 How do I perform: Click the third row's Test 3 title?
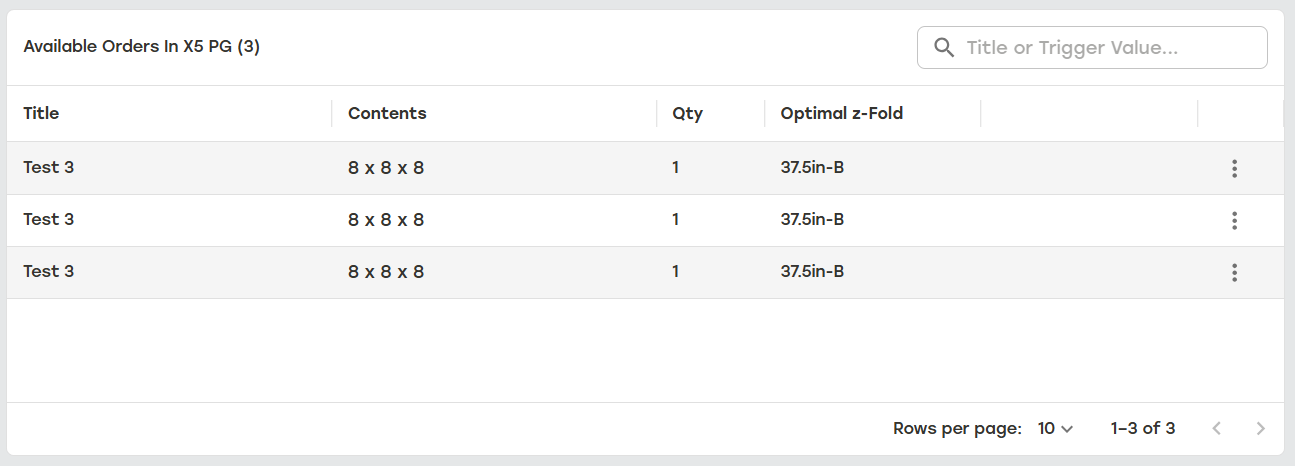coord(49,271)
